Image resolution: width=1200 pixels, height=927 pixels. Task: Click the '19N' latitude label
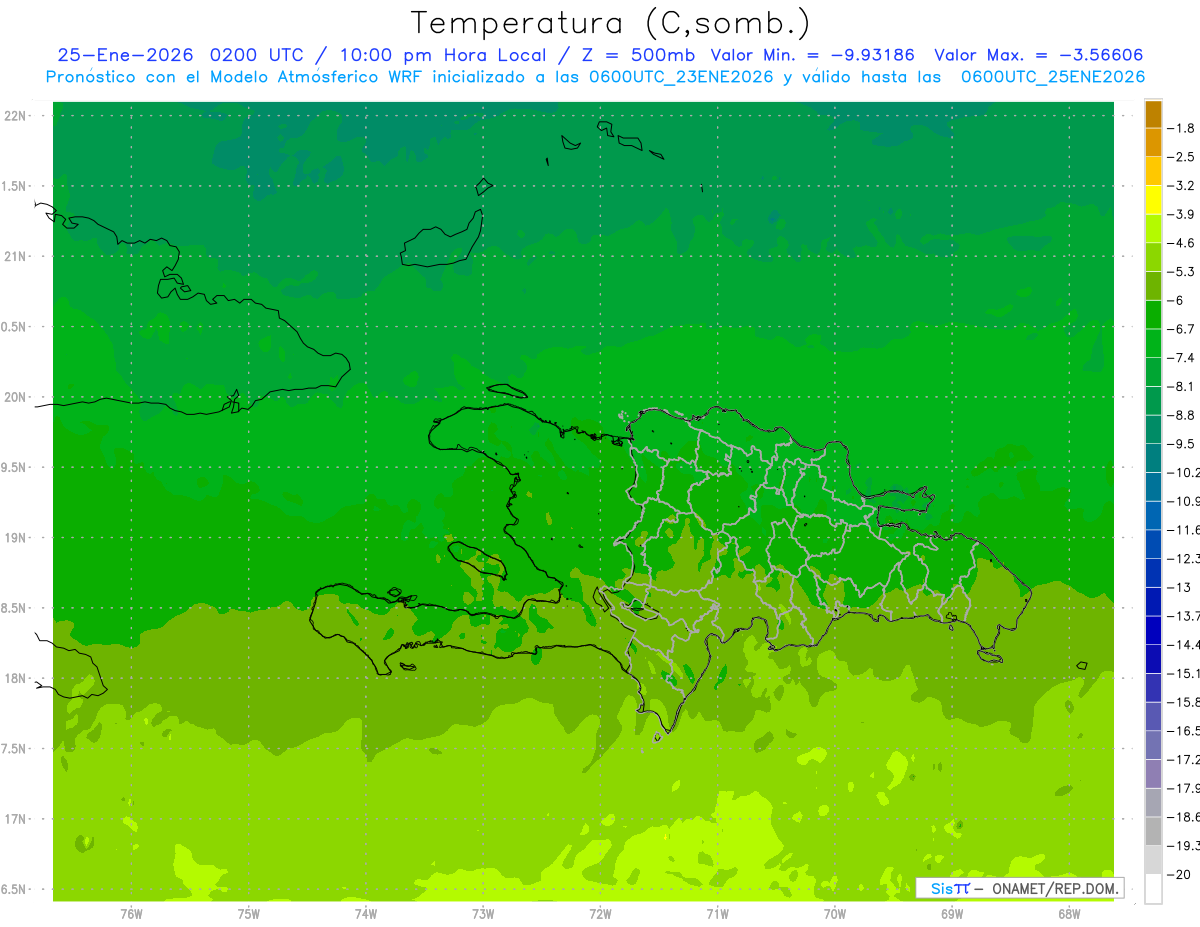[16, 538]
